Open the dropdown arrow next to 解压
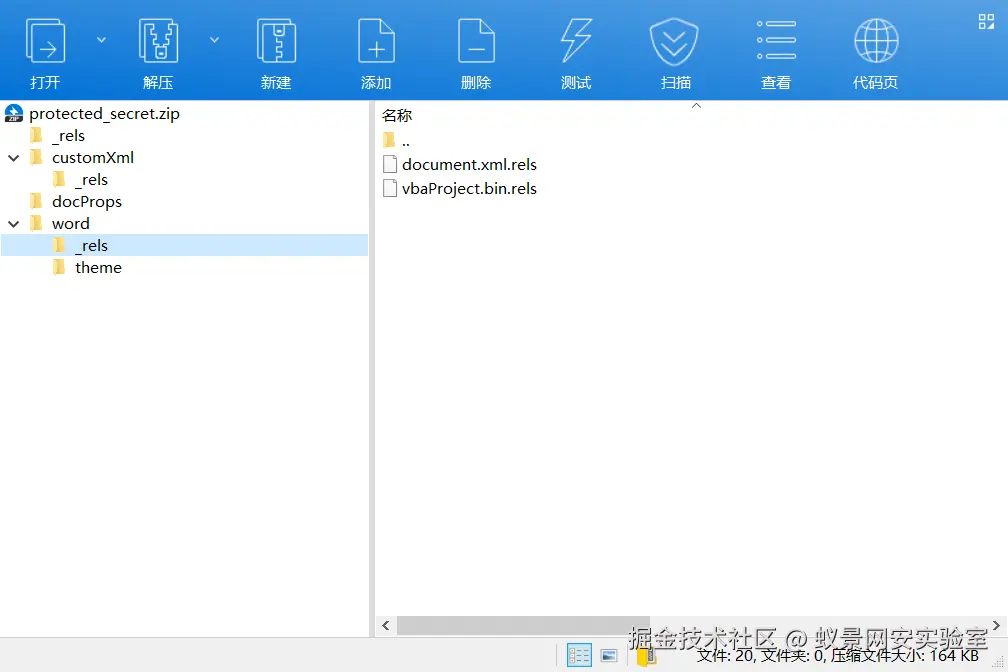Screen dimensions: 1008x672 [x=215, y=40]
